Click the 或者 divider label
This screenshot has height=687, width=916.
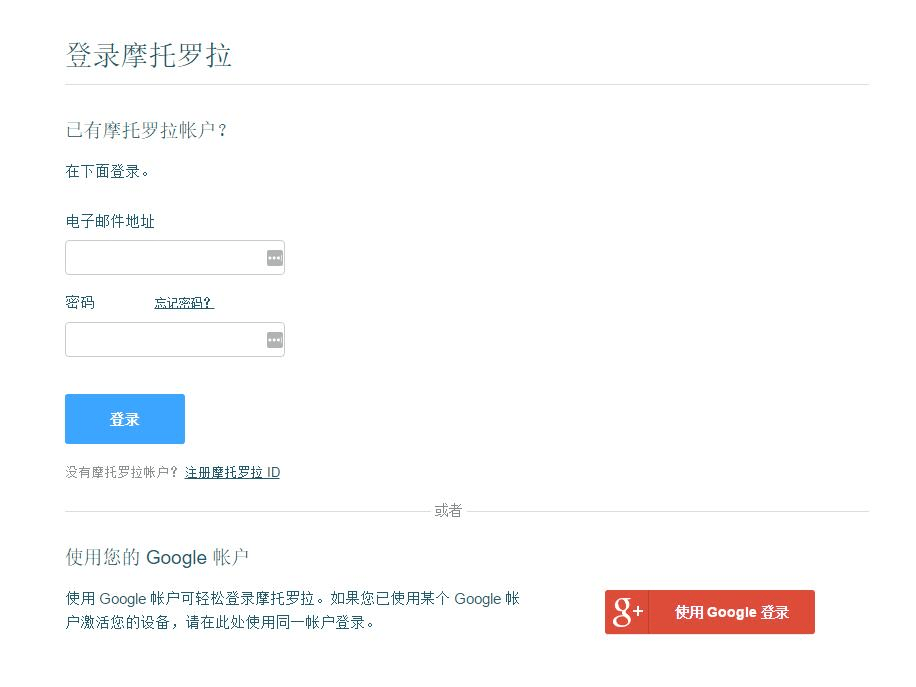click(x=447, y=510)
